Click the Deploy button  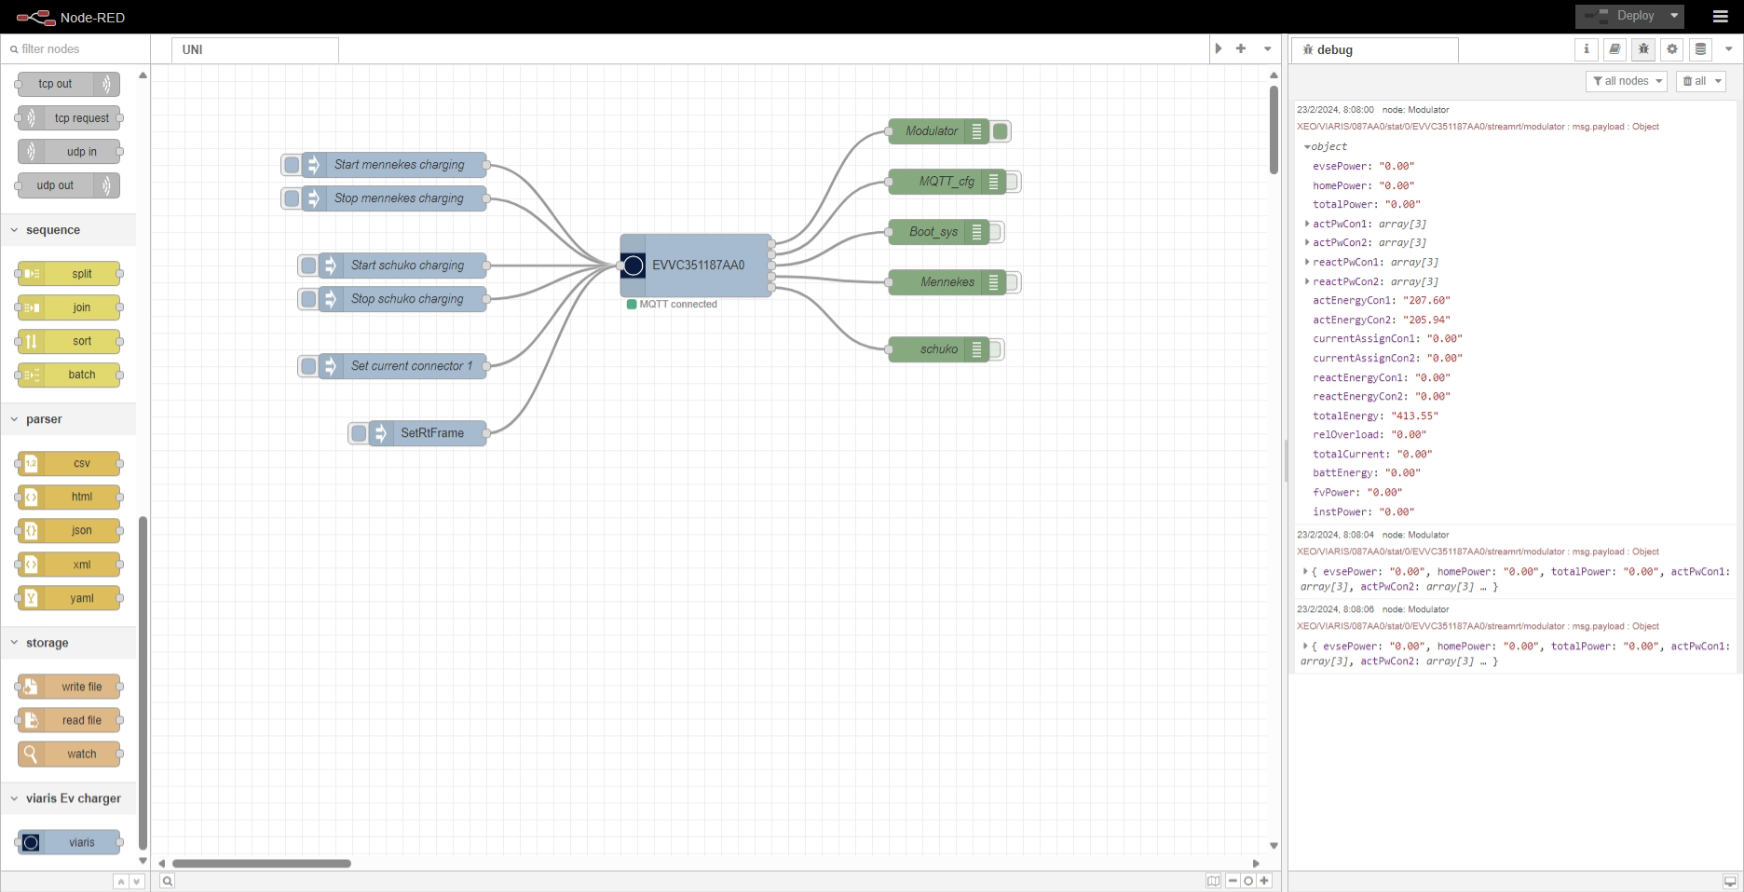click(x=1621, y=16)
